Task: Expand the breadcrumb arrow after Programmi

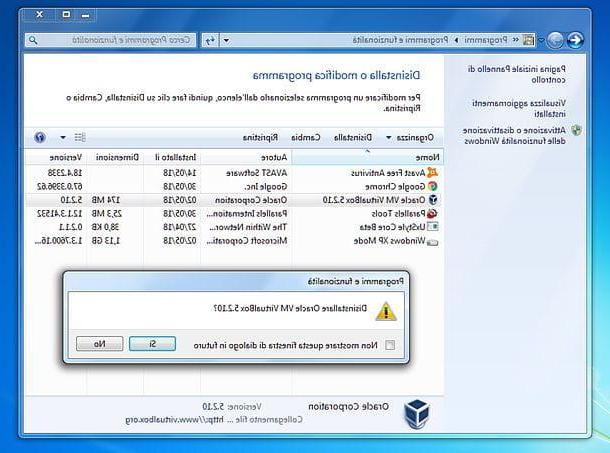Action: tap(456, 40)
